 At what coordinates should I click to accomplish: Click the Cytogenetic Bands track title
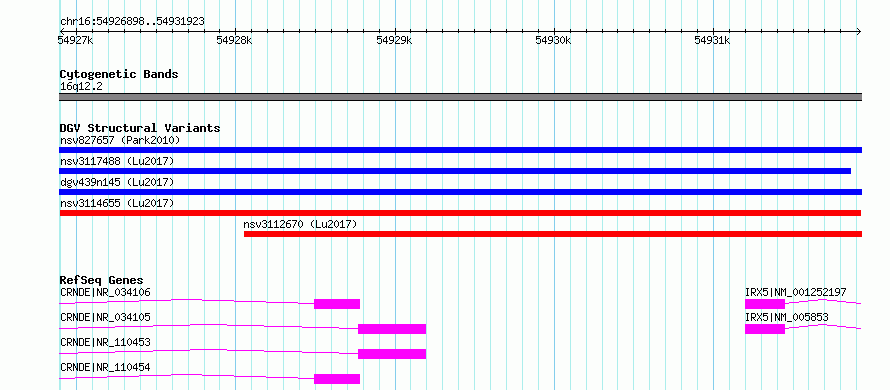click(x=119, y=74)
